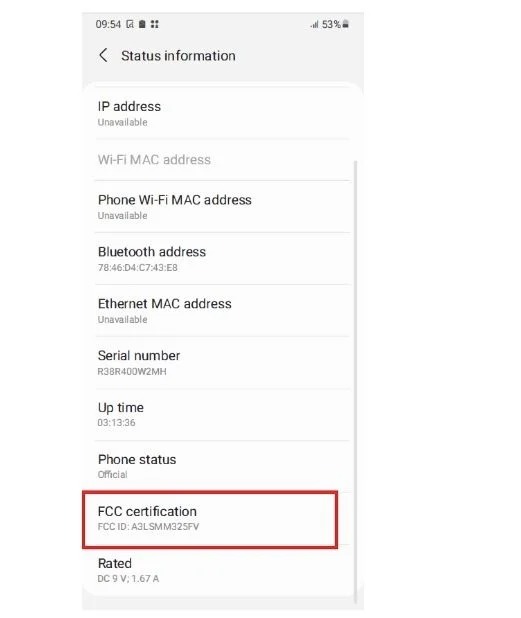Image resolution: width=521 pixels, height=618 pixels.
Task: Tap the Rated DC 9 V entry
Action: (x=223, y=571)
